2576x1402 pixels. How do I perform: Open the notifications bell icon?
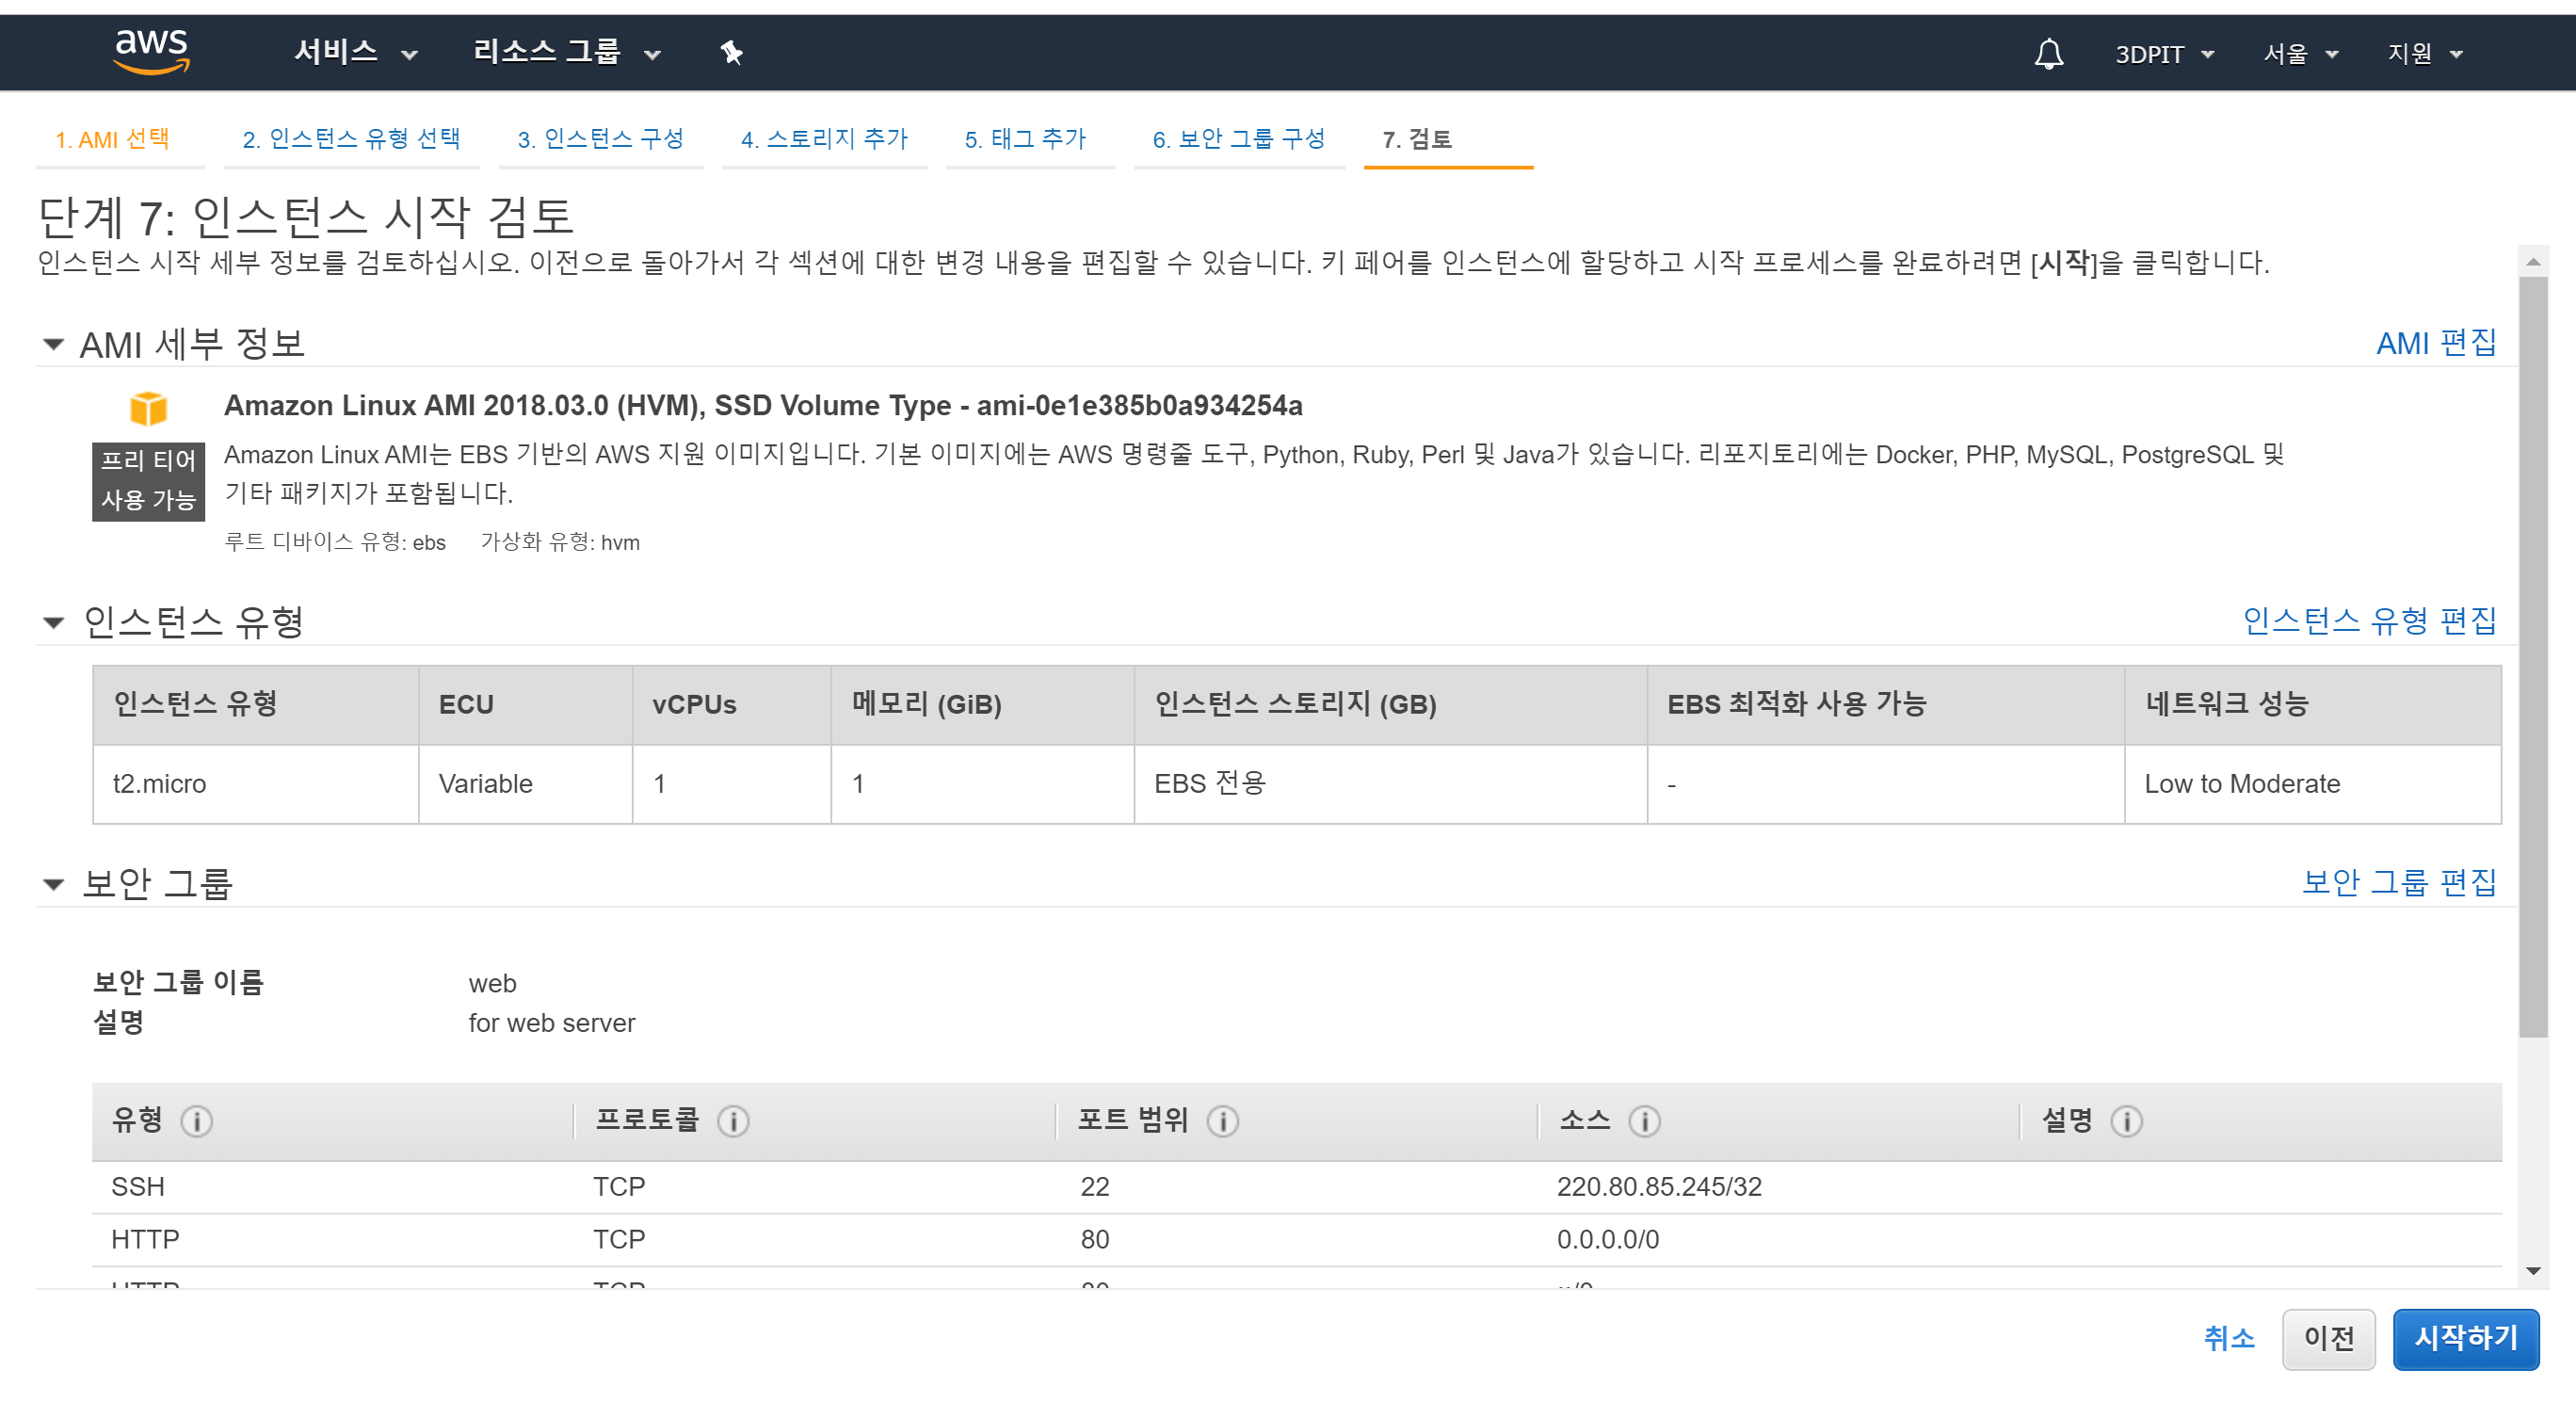(2048, 53)
